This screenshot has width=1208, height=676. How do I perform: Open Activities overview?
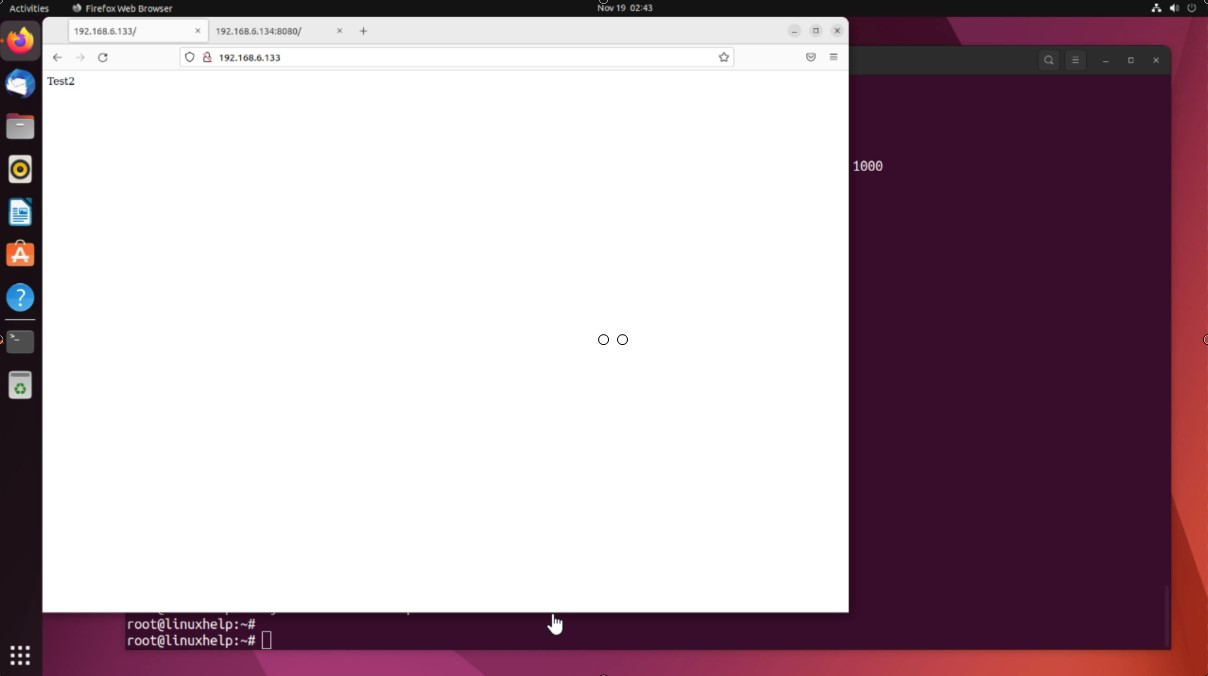click(29, 8)
